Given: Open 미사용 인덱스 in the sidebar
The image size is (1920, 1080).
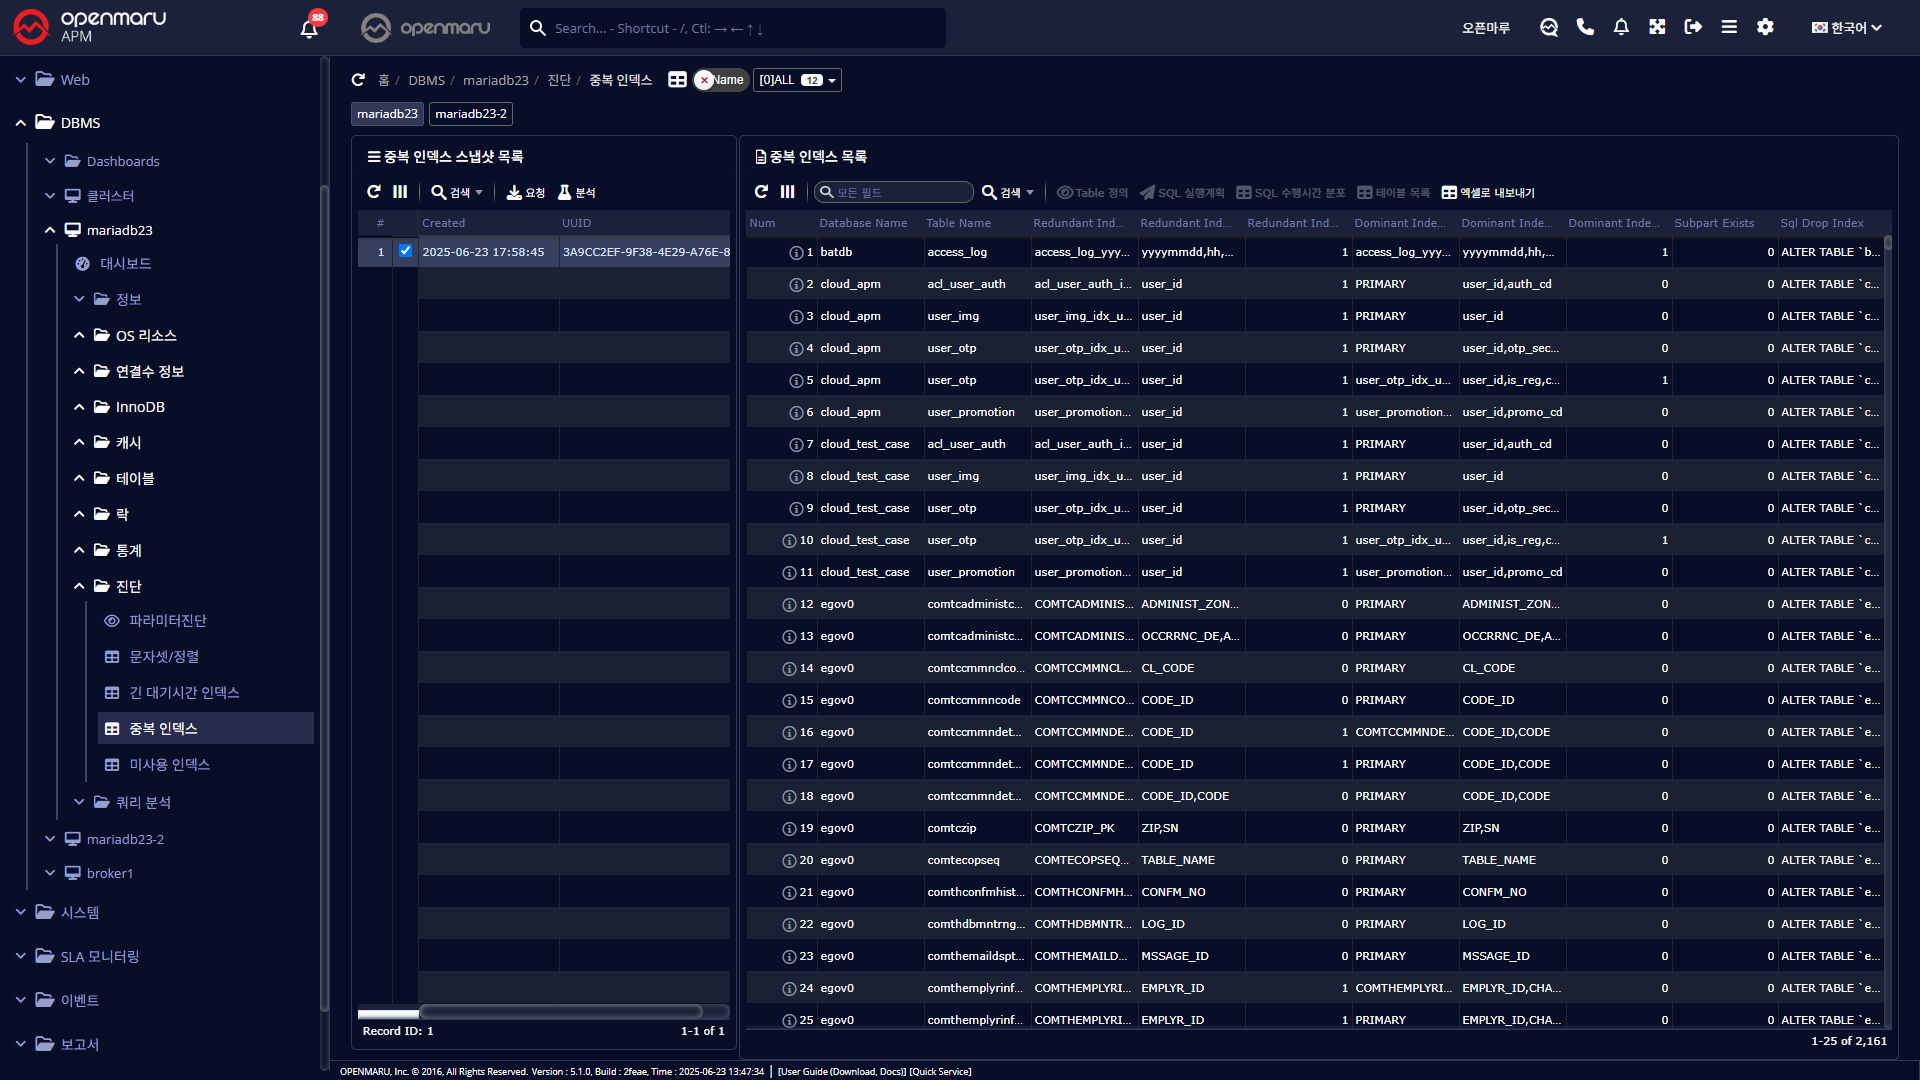Looking at the screenshot, I should click(x=169, y=765).
